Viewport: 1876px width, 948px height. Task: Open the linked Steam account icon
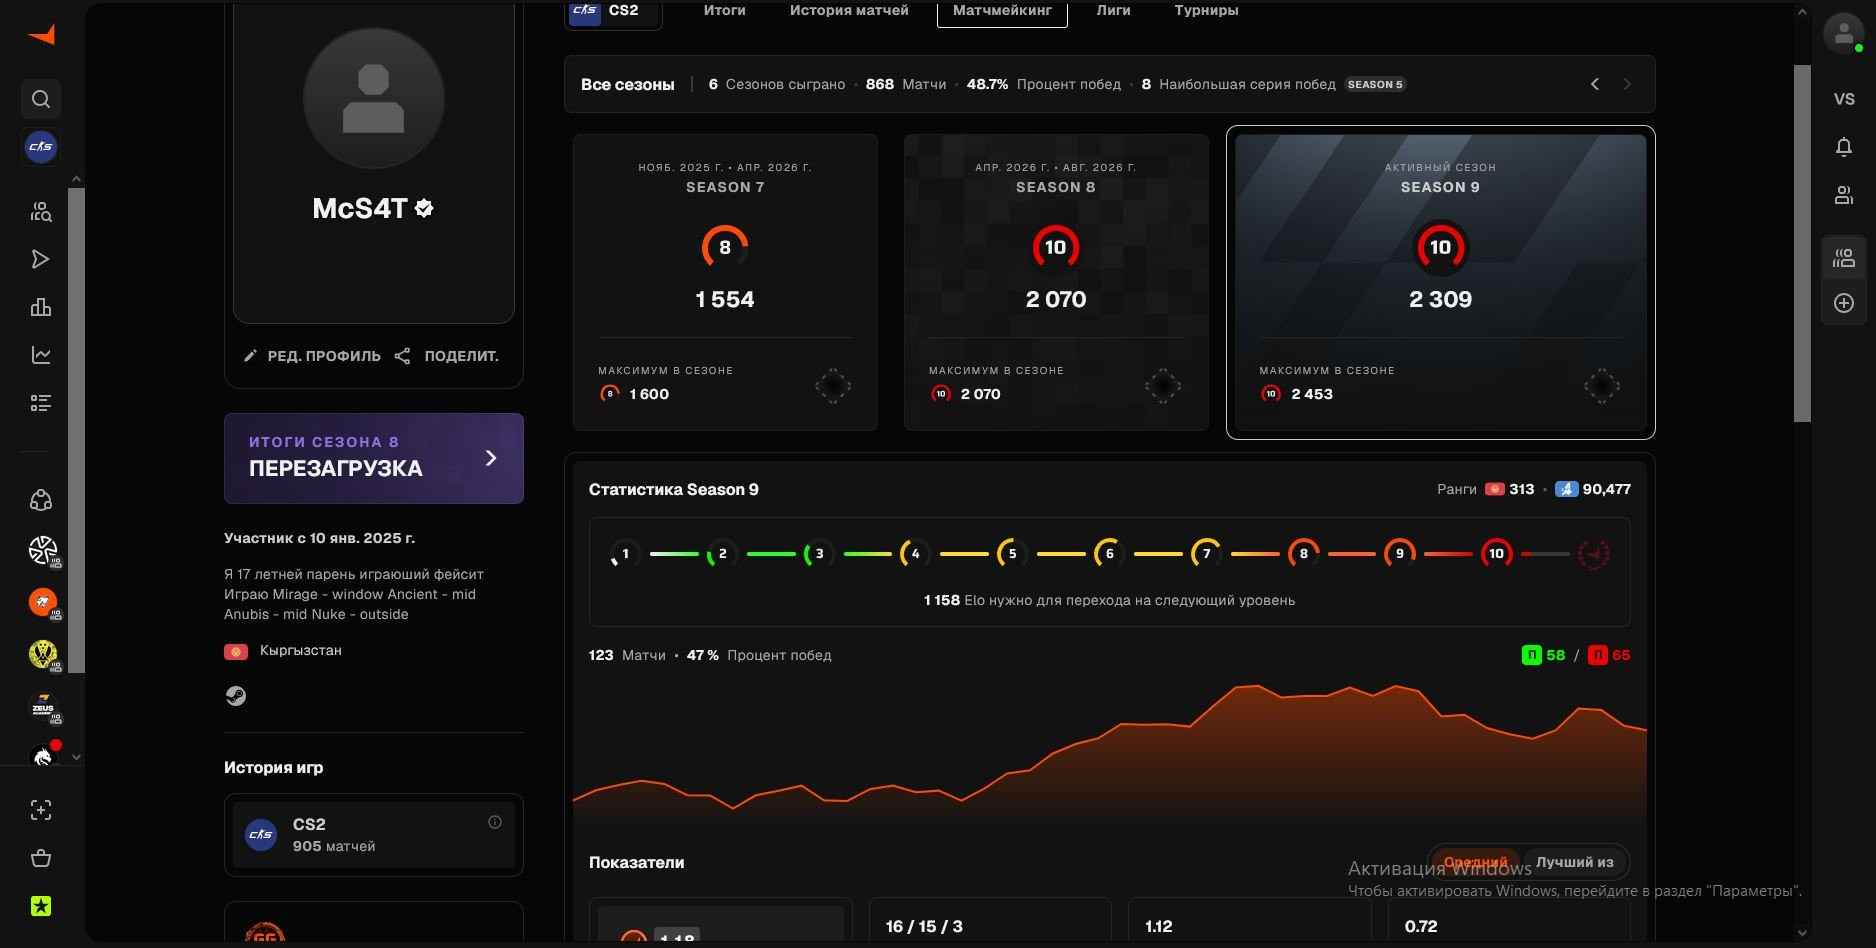[x=236, y=696]
